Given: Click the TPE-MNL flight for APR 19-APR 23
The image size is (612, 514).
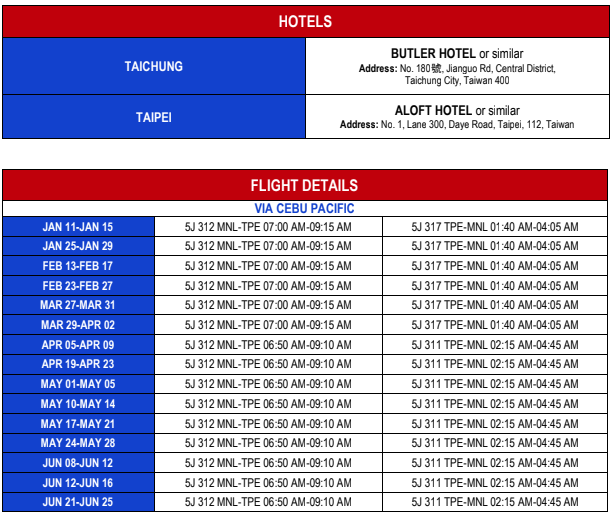Looking at the screenshot, I should (494, 364).
